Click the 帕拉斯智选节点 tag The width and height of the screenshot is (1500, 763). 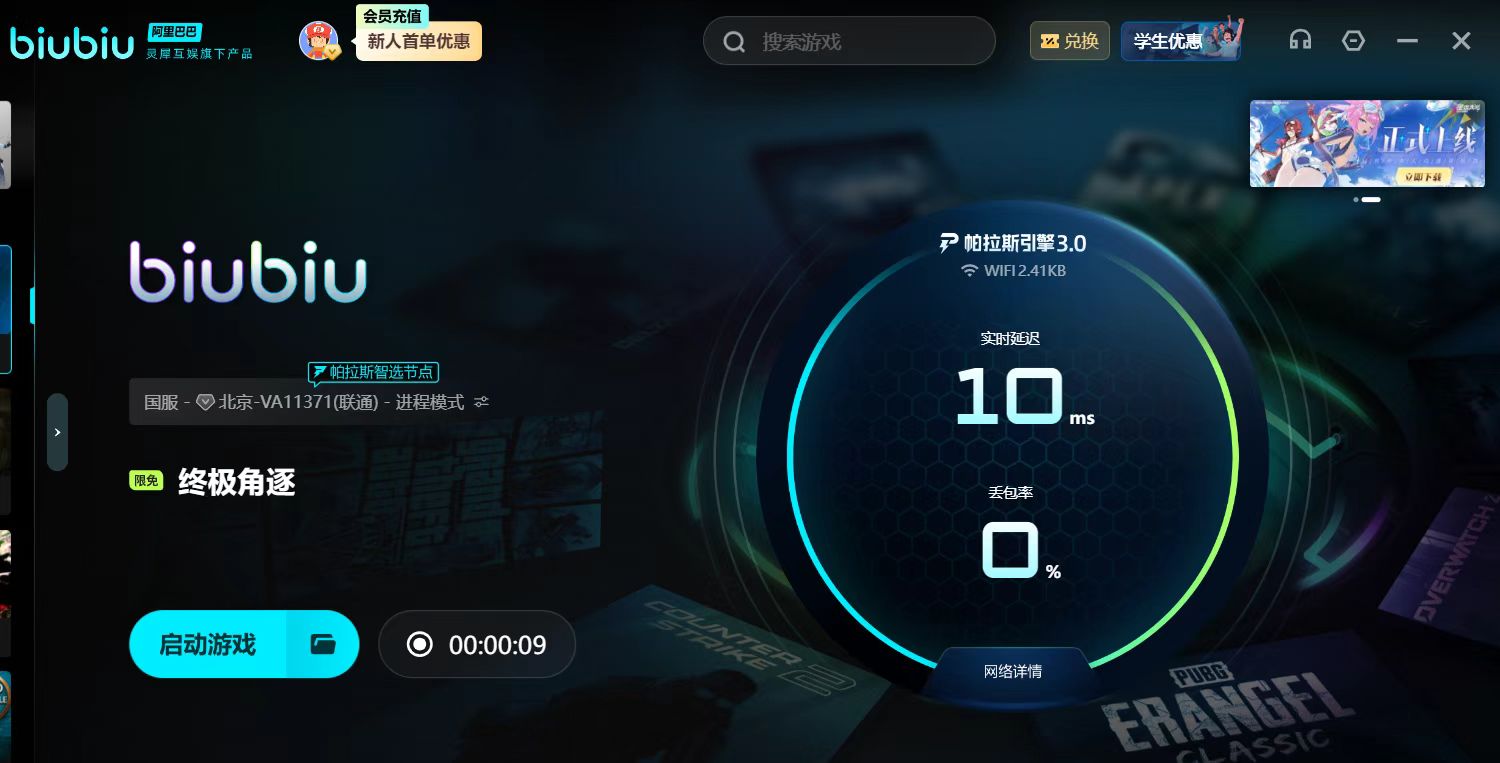pos(373,372)
